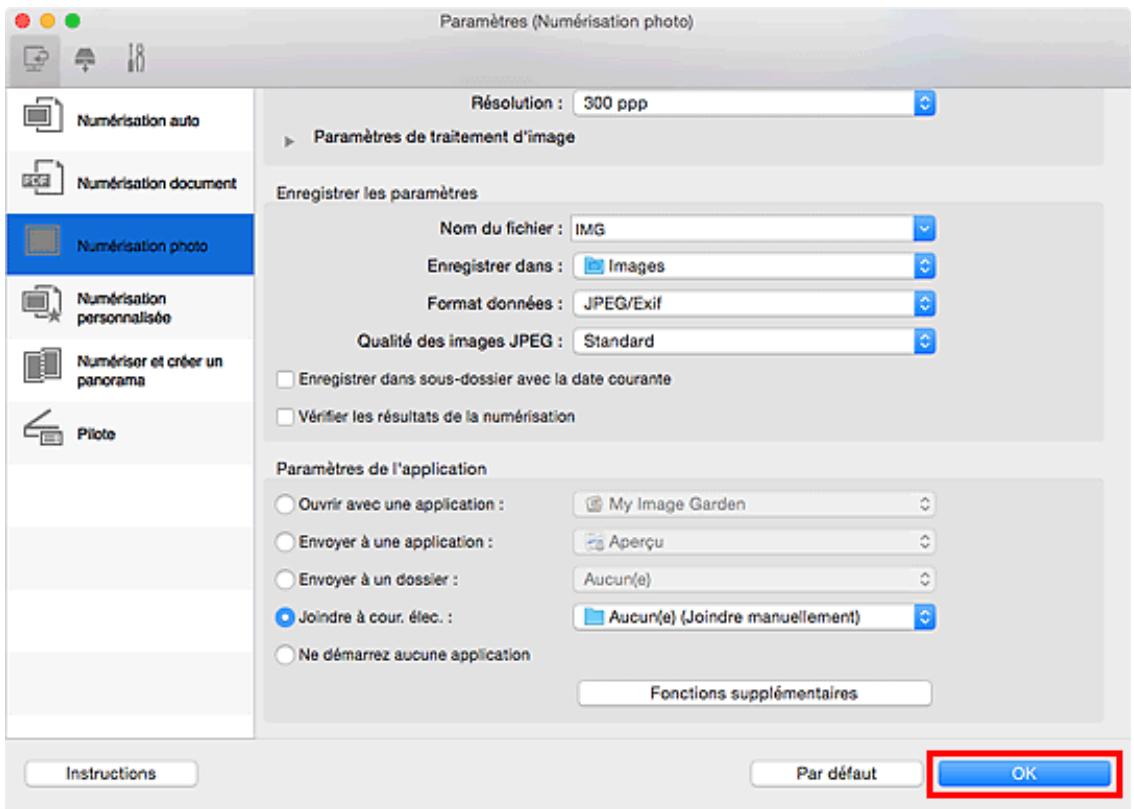
Task: Click the Fonctions supplémentaires button
Action: click(x=754, y=693)
